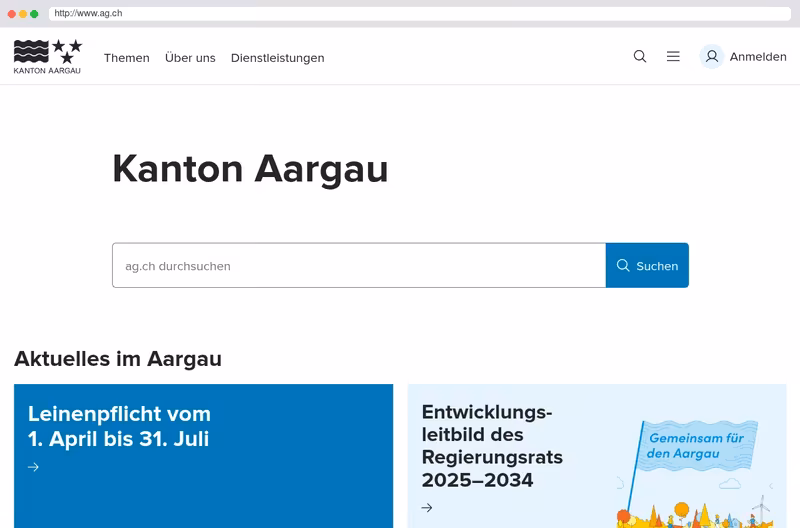
Task: Open the Dienstleistungen menu
Action: click(x=278, y=58)
